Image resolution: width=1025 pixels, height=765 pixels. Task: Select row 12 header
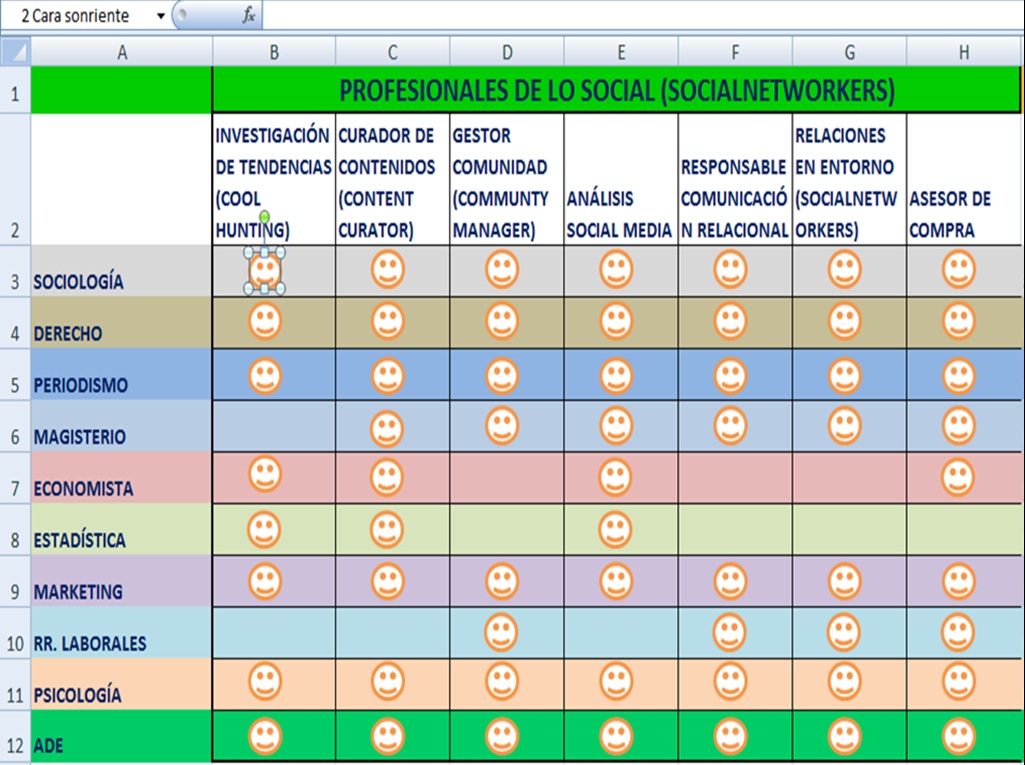(15, 736)
